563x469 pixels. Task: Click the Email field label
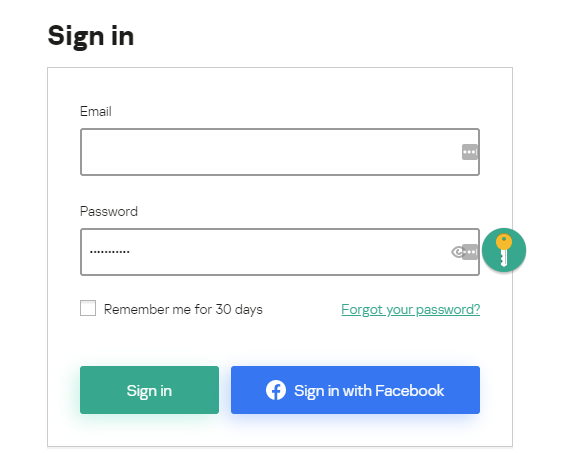coord(96,111)
